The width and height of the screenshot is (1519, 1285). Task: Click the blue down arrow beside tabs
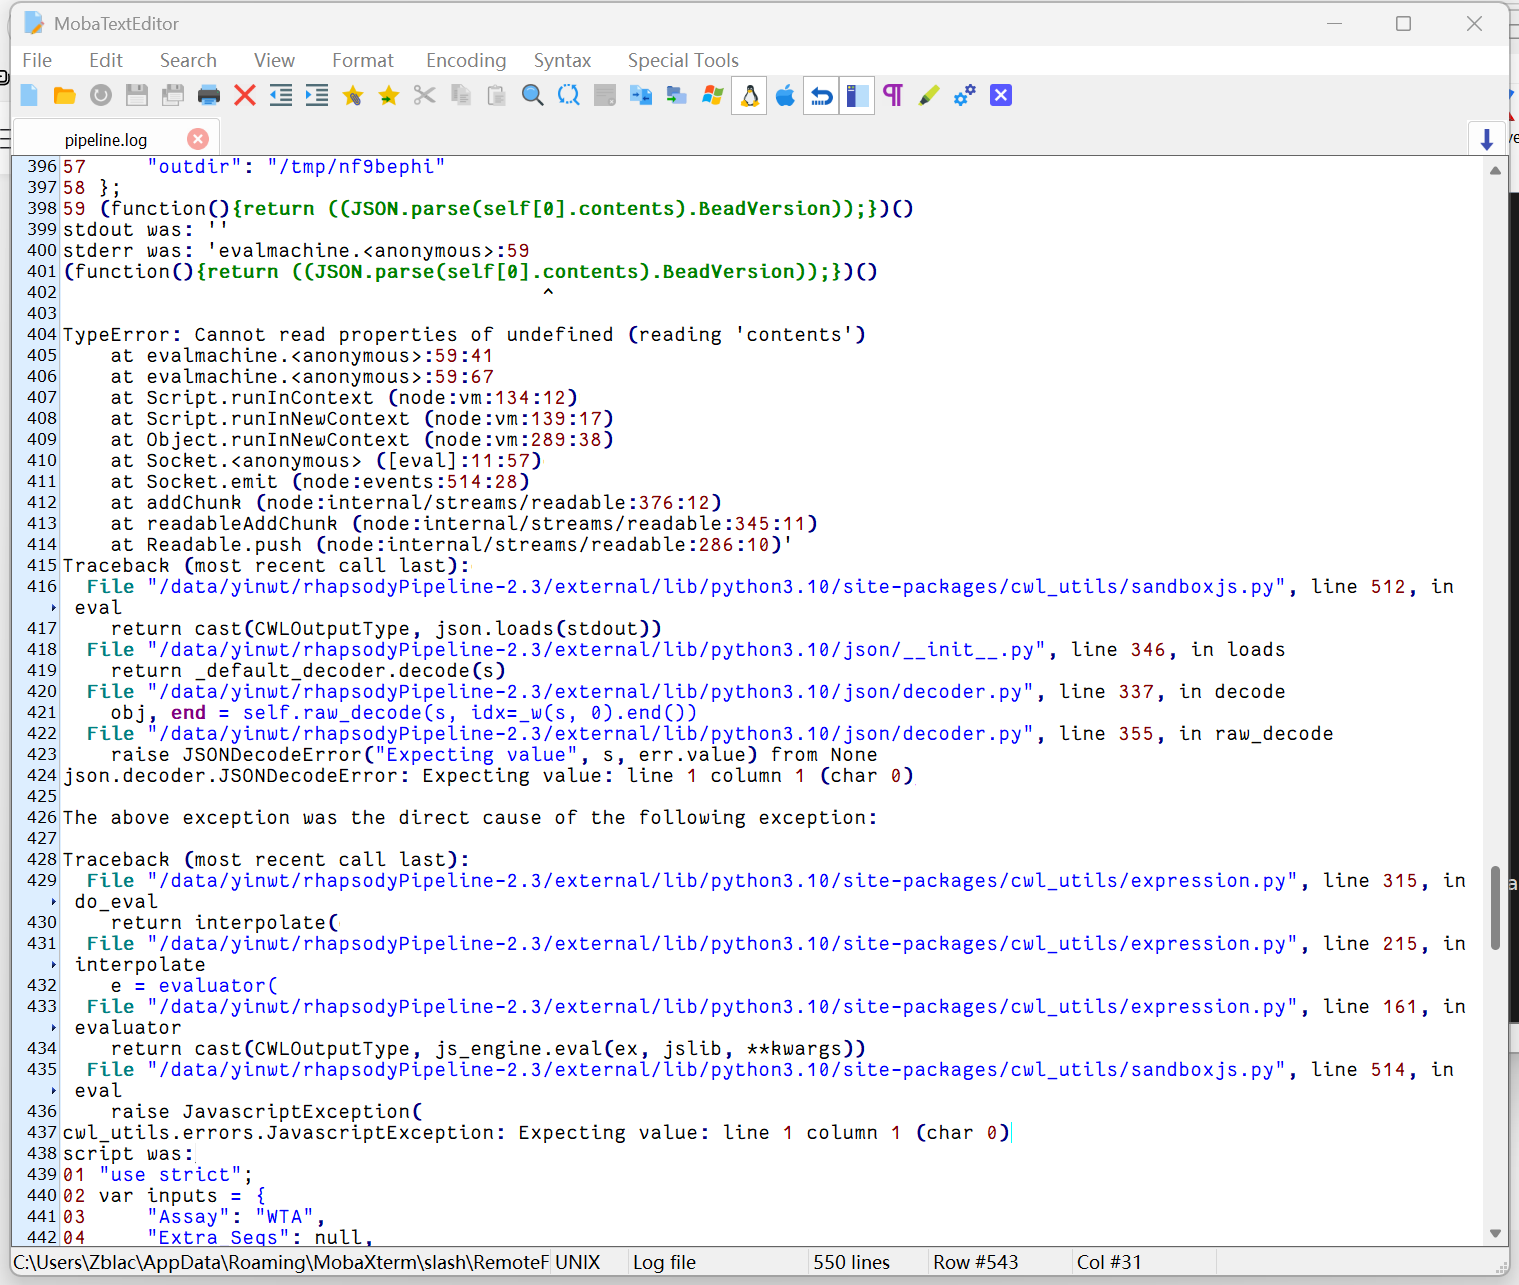[x=1487, y=139]
